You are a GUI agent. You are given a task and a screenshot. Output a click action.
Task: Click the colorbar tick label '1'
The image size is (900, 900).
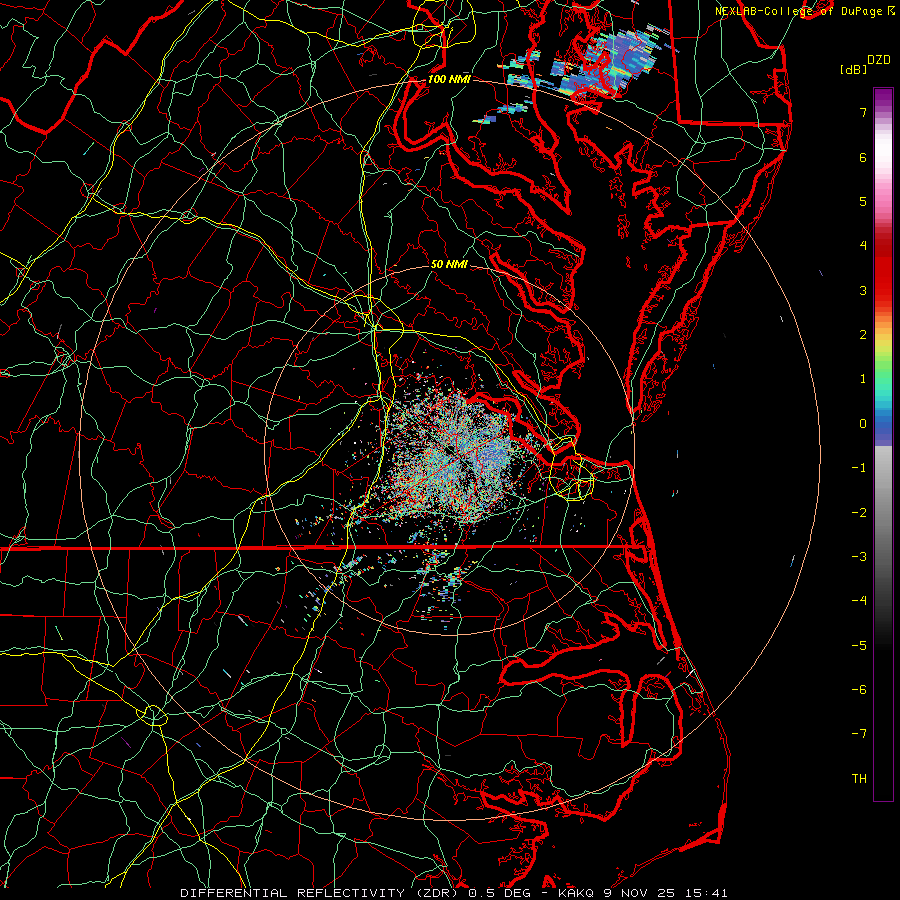tap(863, 379)
